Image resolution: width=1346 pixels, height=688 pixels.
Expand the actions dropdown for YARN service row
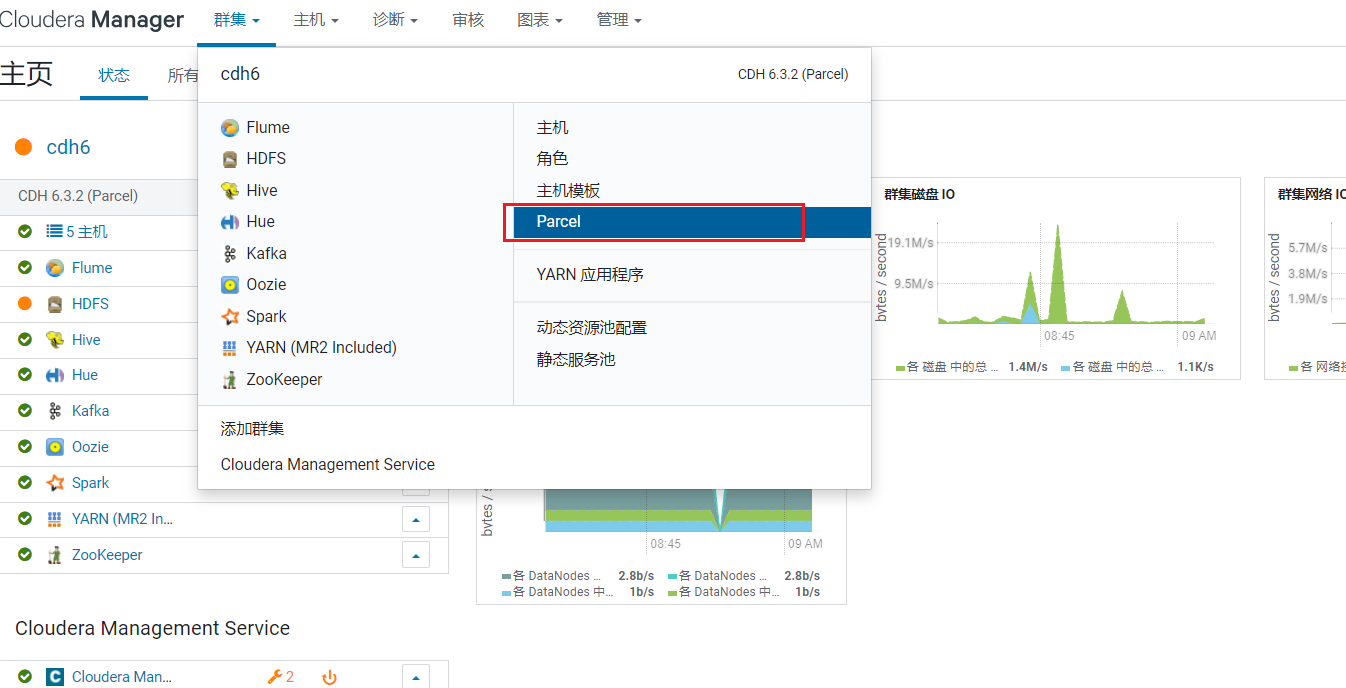(x=415, y=519)
